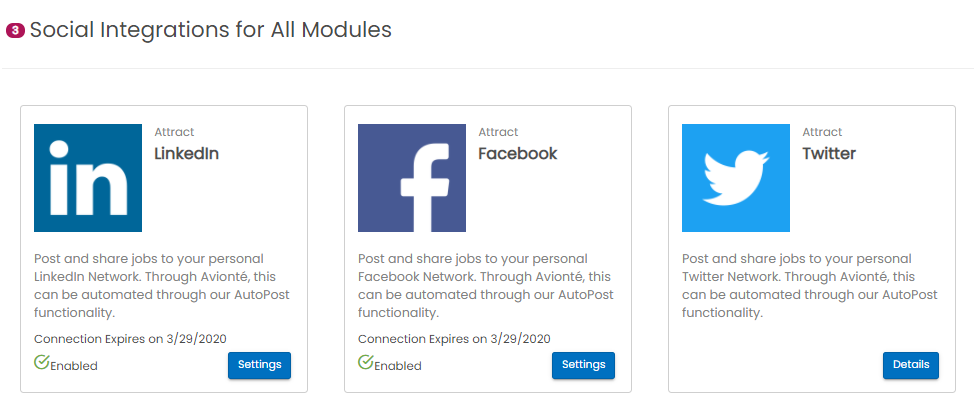
Task: Click the Facebook logo icon
Action: point(412,178)
